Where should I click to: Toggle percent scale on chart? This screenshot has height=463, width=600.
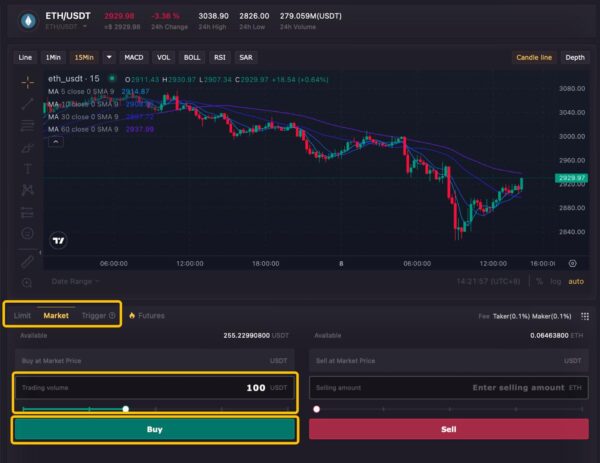tap(540, 281)
